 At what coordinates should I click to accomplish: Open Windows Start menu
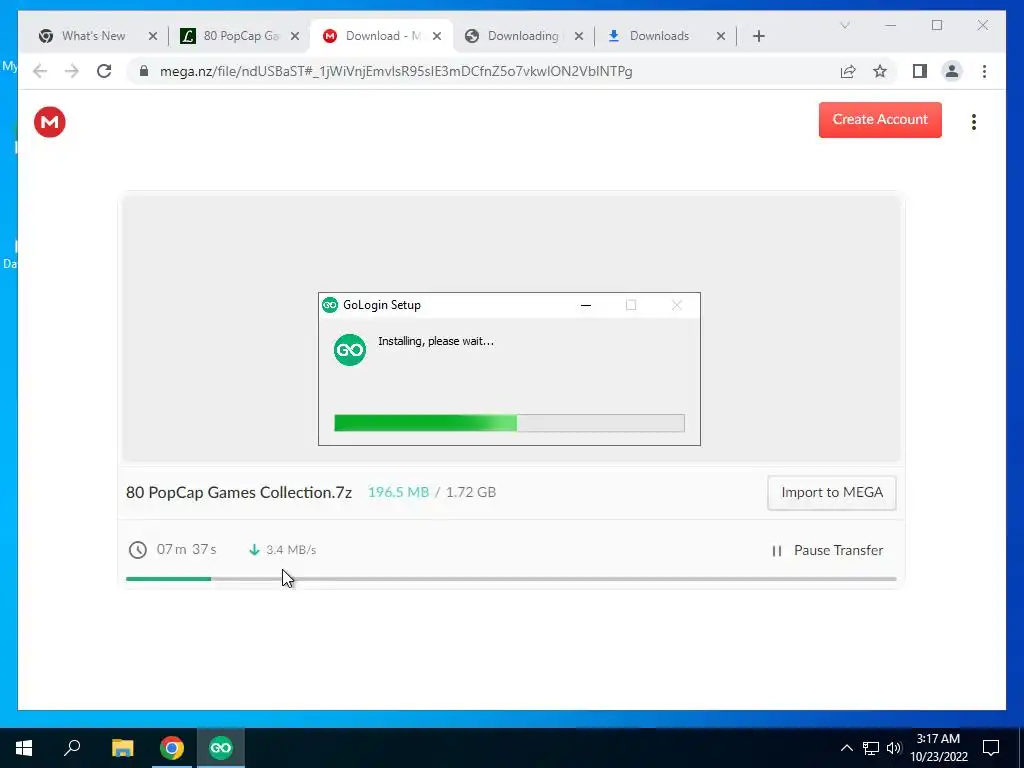coord(24,748)
